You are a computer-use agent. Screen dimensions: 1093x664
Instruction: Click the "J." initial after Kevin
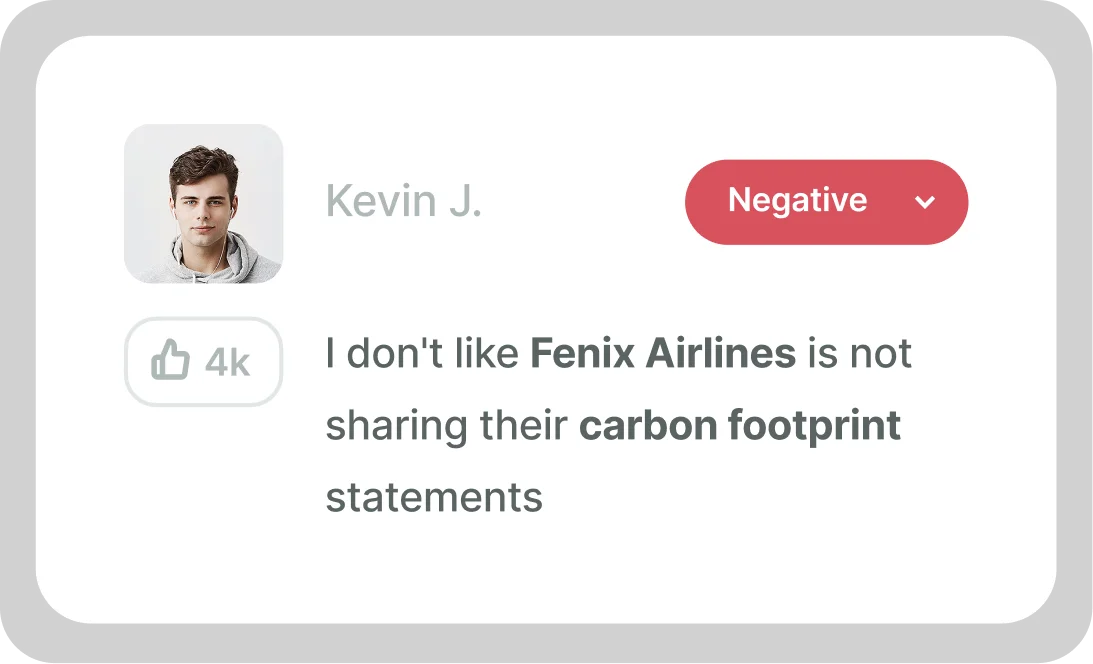click(465, 201)
